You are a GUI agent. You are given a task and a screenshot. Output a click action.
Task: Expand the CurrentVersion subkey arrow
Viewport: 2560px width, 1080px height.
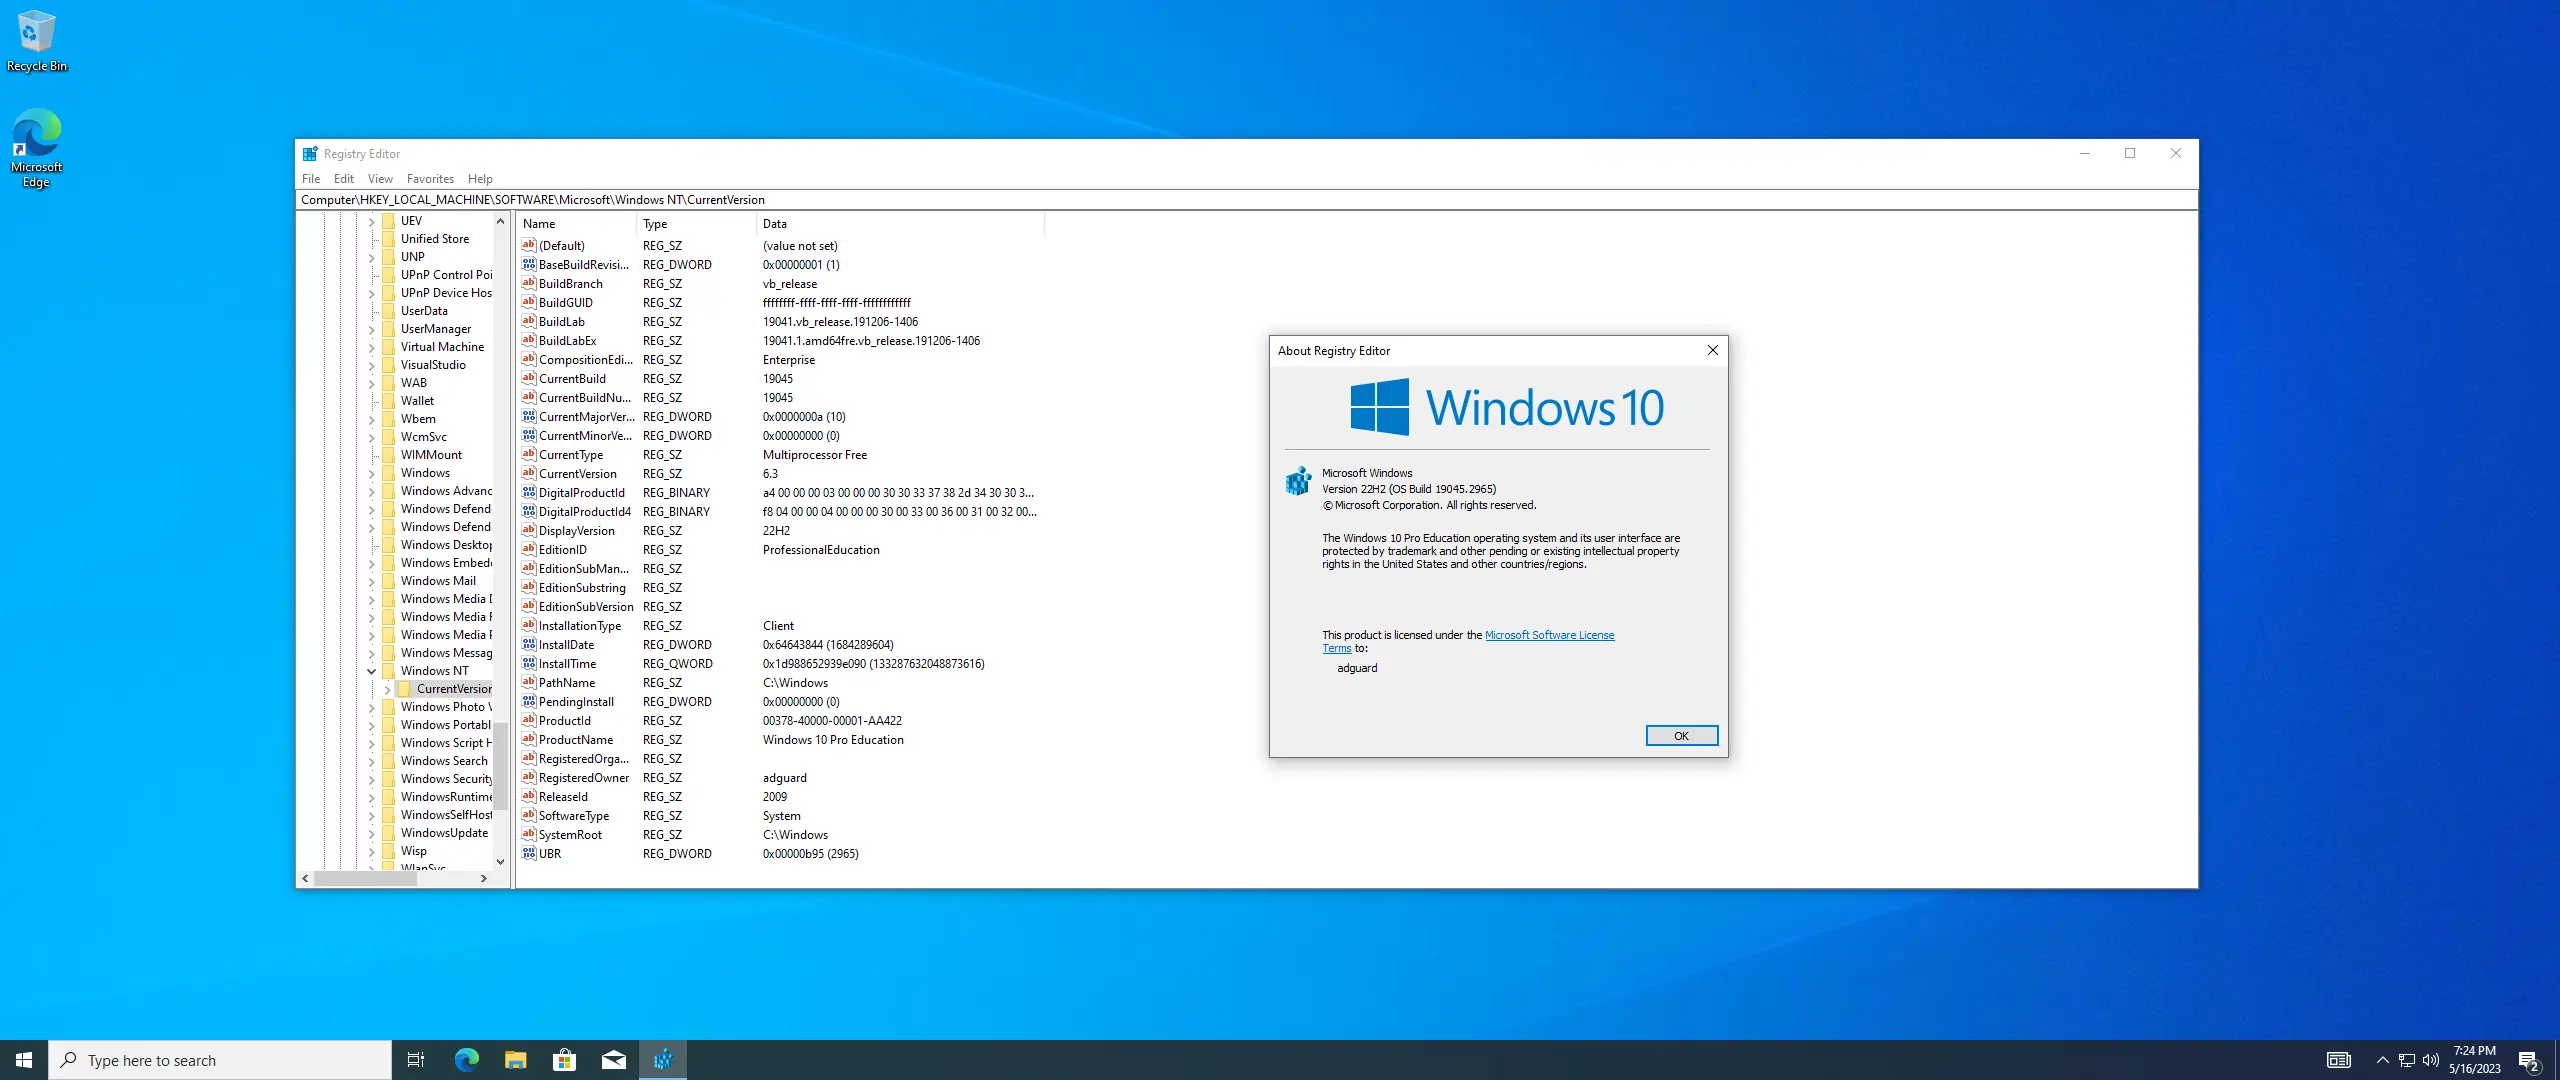pyautogui.click(x=388, y=689)
